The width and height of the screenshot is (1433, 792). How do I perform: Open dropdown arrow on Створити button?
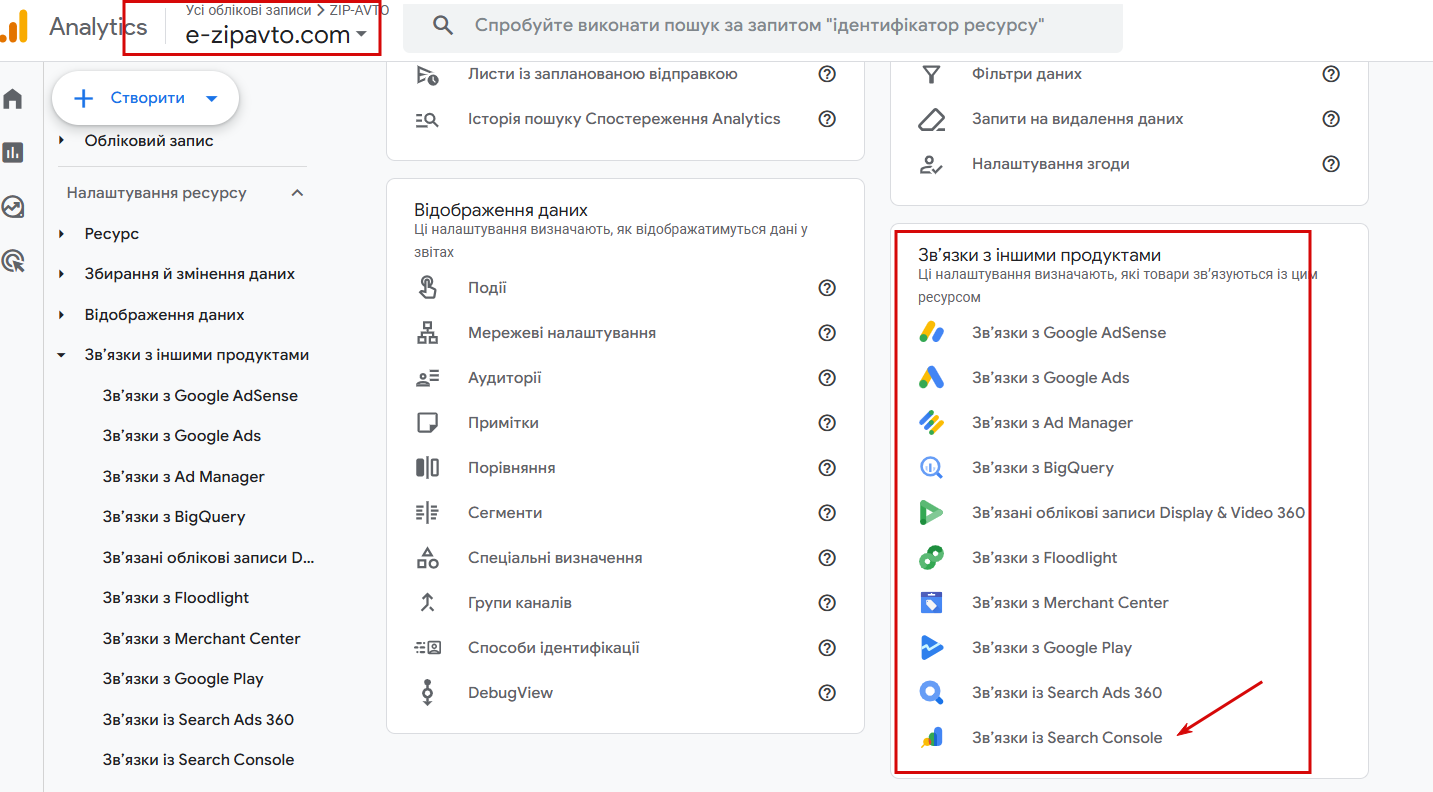pyautogui.click(x=211, y=98)
